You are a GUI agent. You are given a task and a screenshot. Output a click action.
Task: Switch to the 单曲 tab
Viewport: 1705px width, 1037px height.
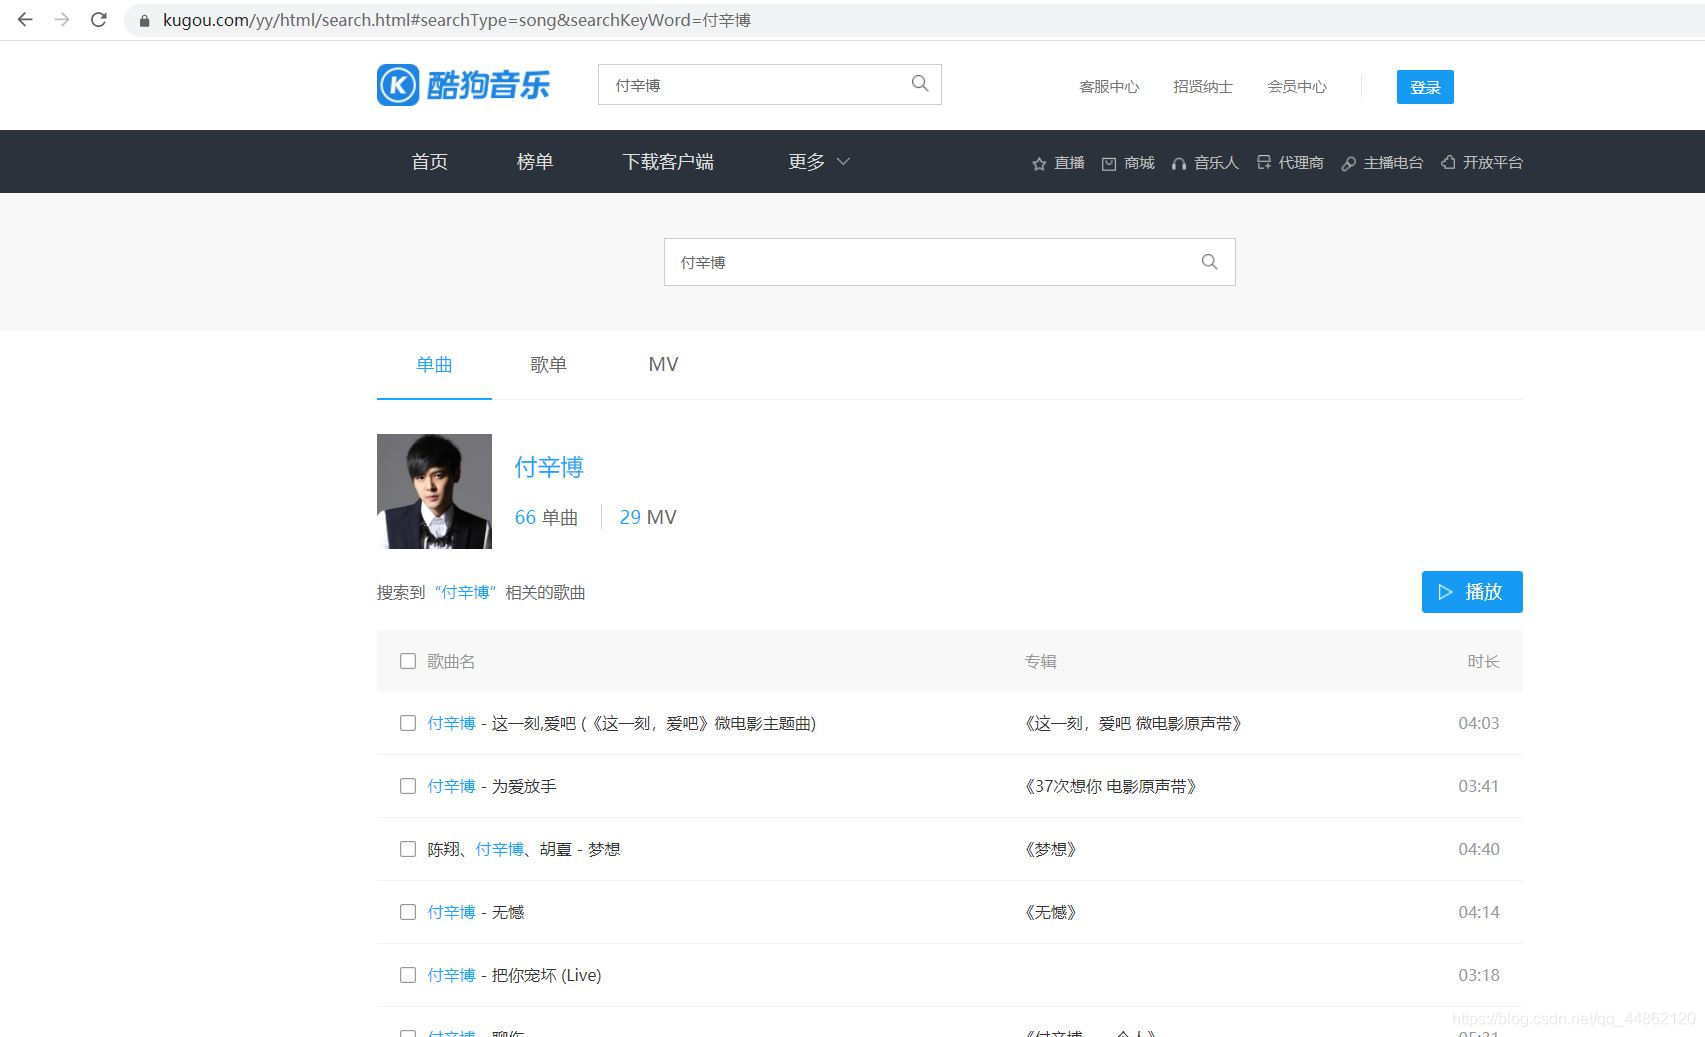pos(434,365)
